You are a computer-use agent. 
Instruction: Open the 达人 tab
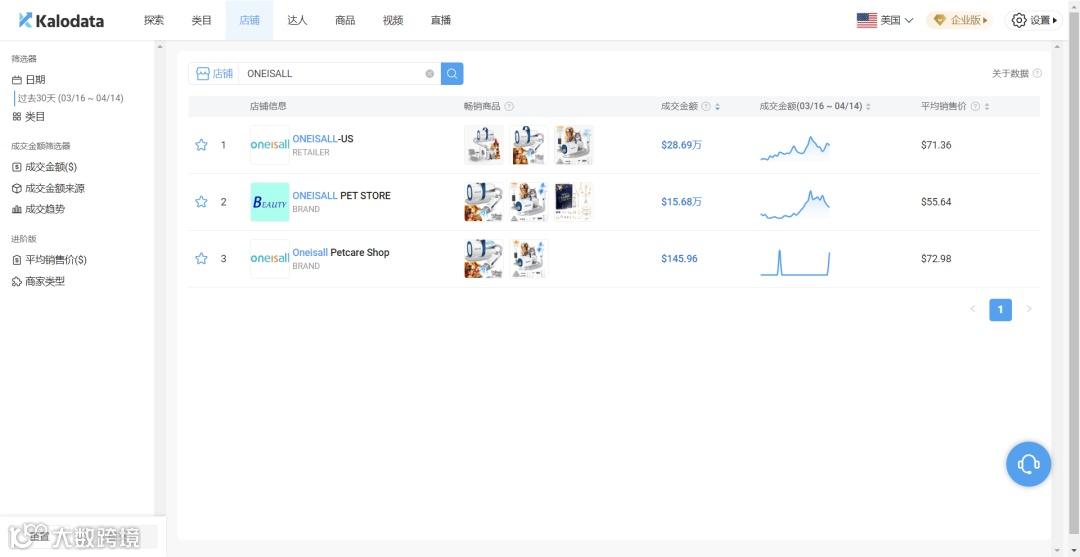(x=297, y=20)
